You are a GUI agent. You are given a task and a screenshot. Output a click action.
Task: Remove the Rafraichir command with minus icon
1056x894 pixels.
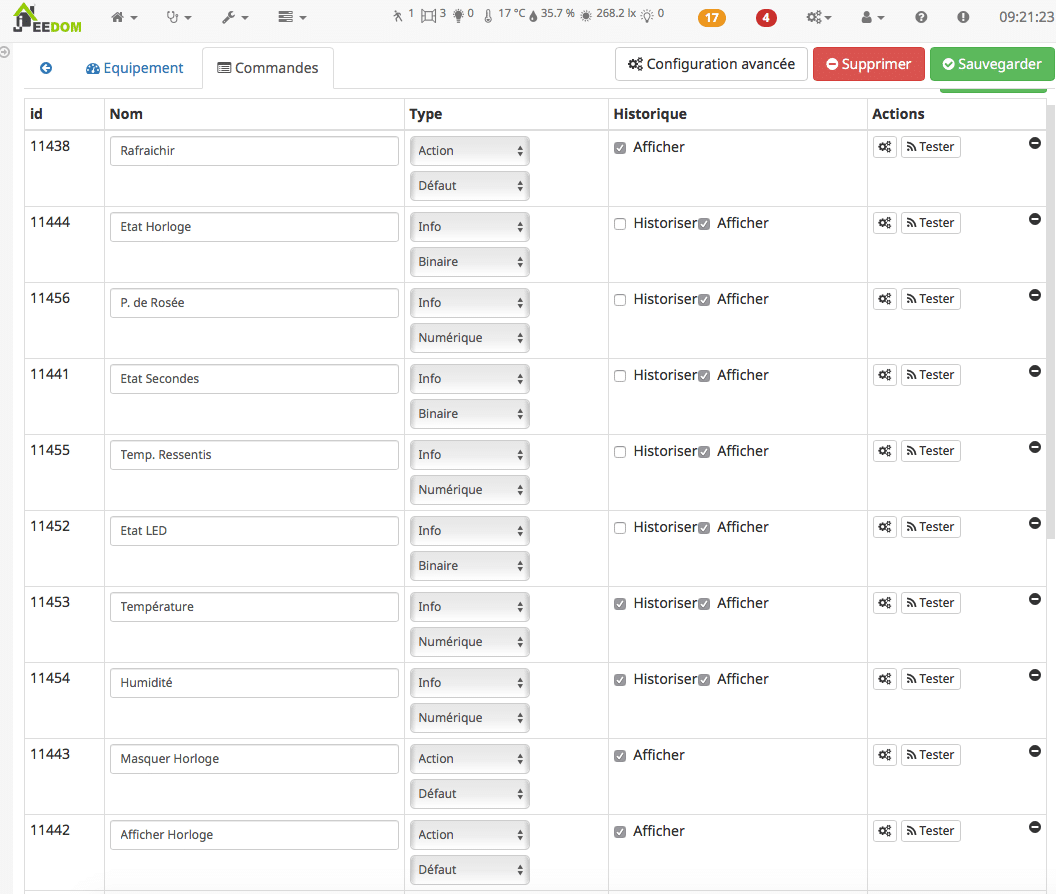pos(1035,143)
